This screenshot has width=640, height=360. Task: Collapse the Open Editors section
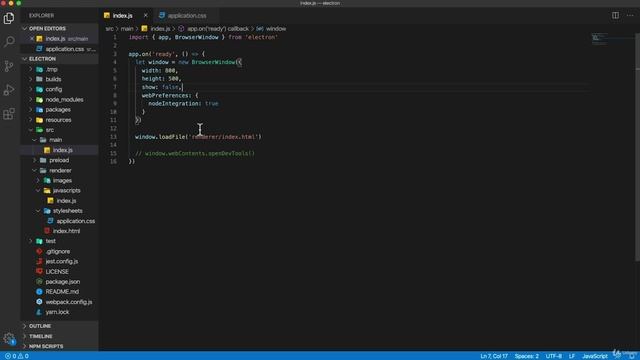60,29
